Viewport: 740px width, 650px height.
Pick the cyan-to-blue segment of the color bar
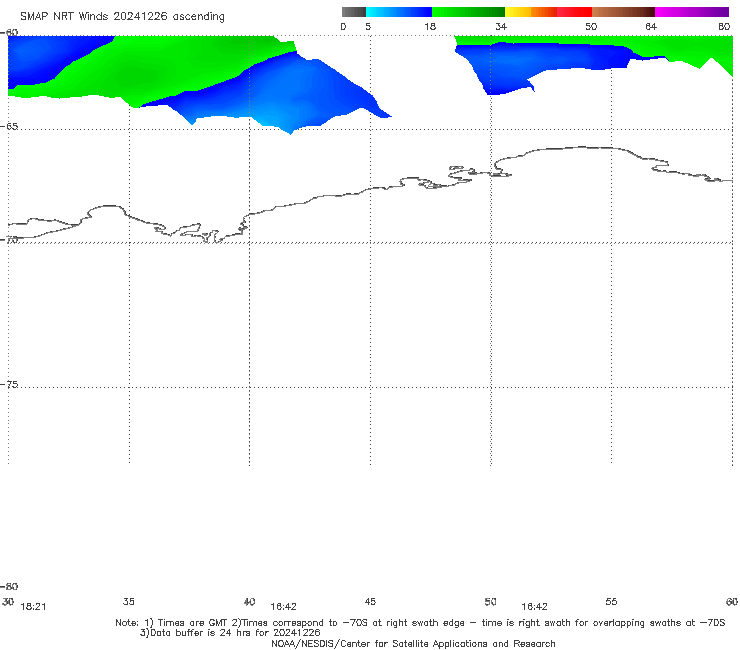[399, 12]
